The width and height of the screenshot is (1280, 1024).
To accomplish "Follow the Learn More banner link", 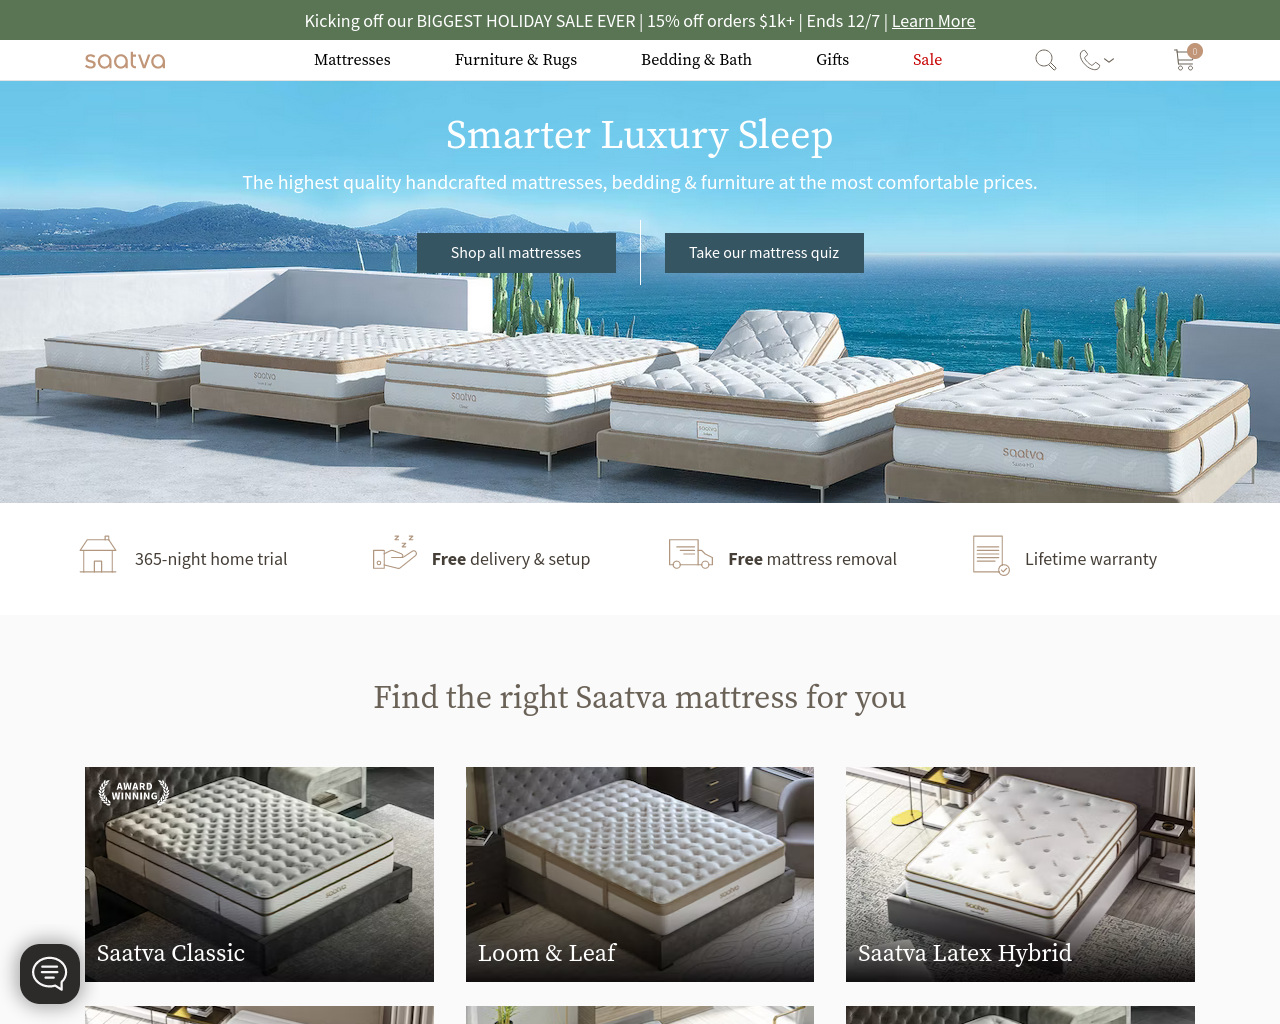I will [933, 21].
